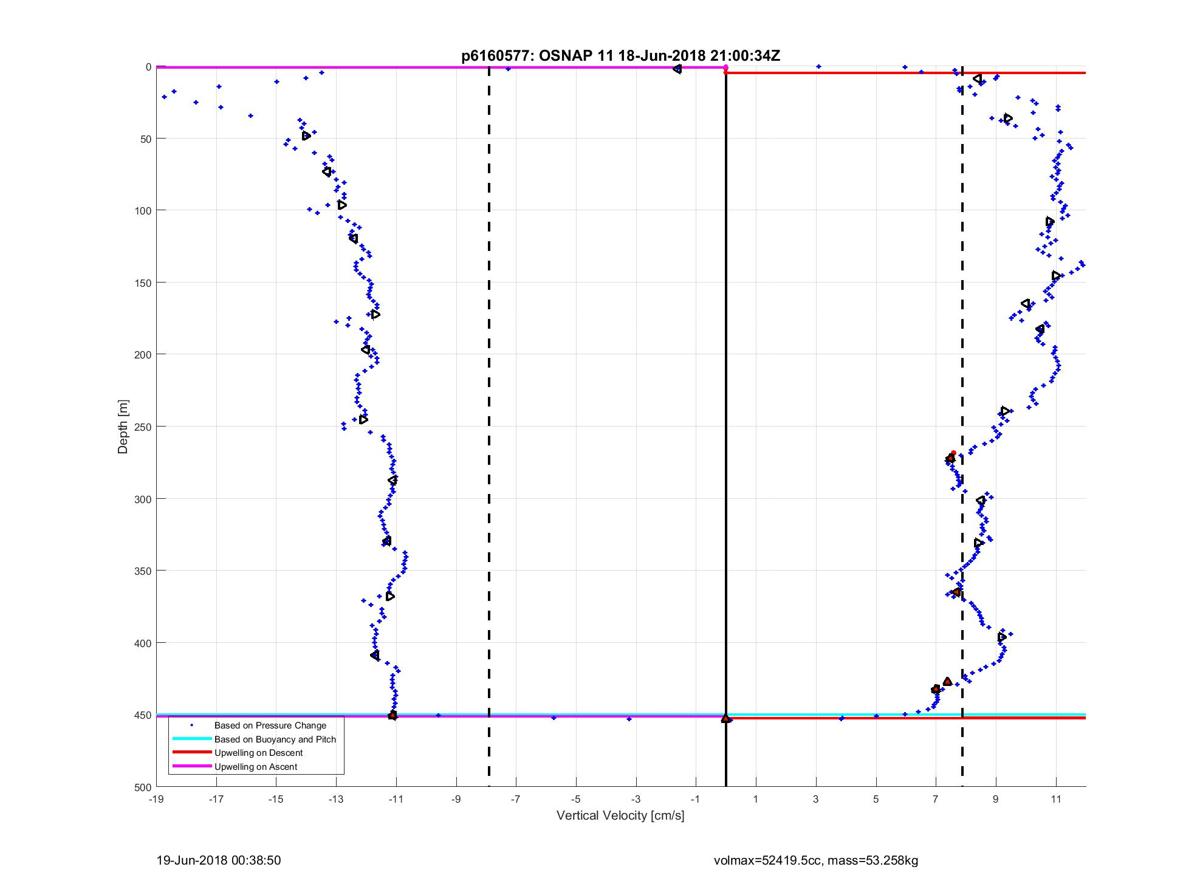1200x885 pixels.
Task: Click the x-axis tick label '-9'
Action: [456, 799]
